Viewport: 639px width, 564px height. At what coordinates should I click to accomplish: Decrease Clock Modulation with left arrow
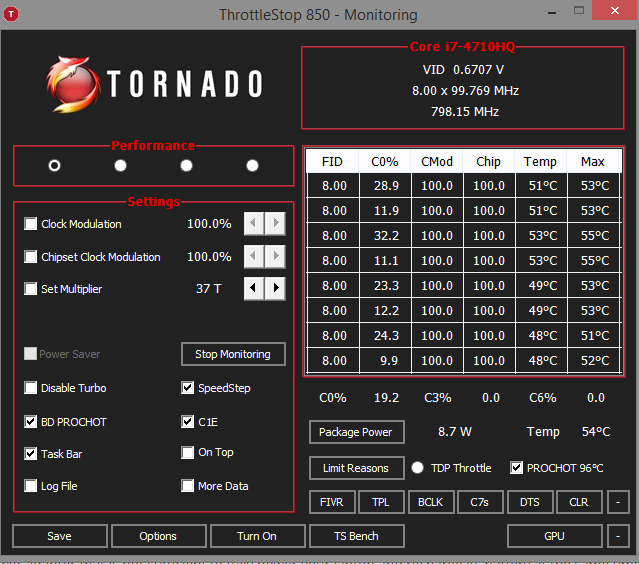click(x=254, y=223)
